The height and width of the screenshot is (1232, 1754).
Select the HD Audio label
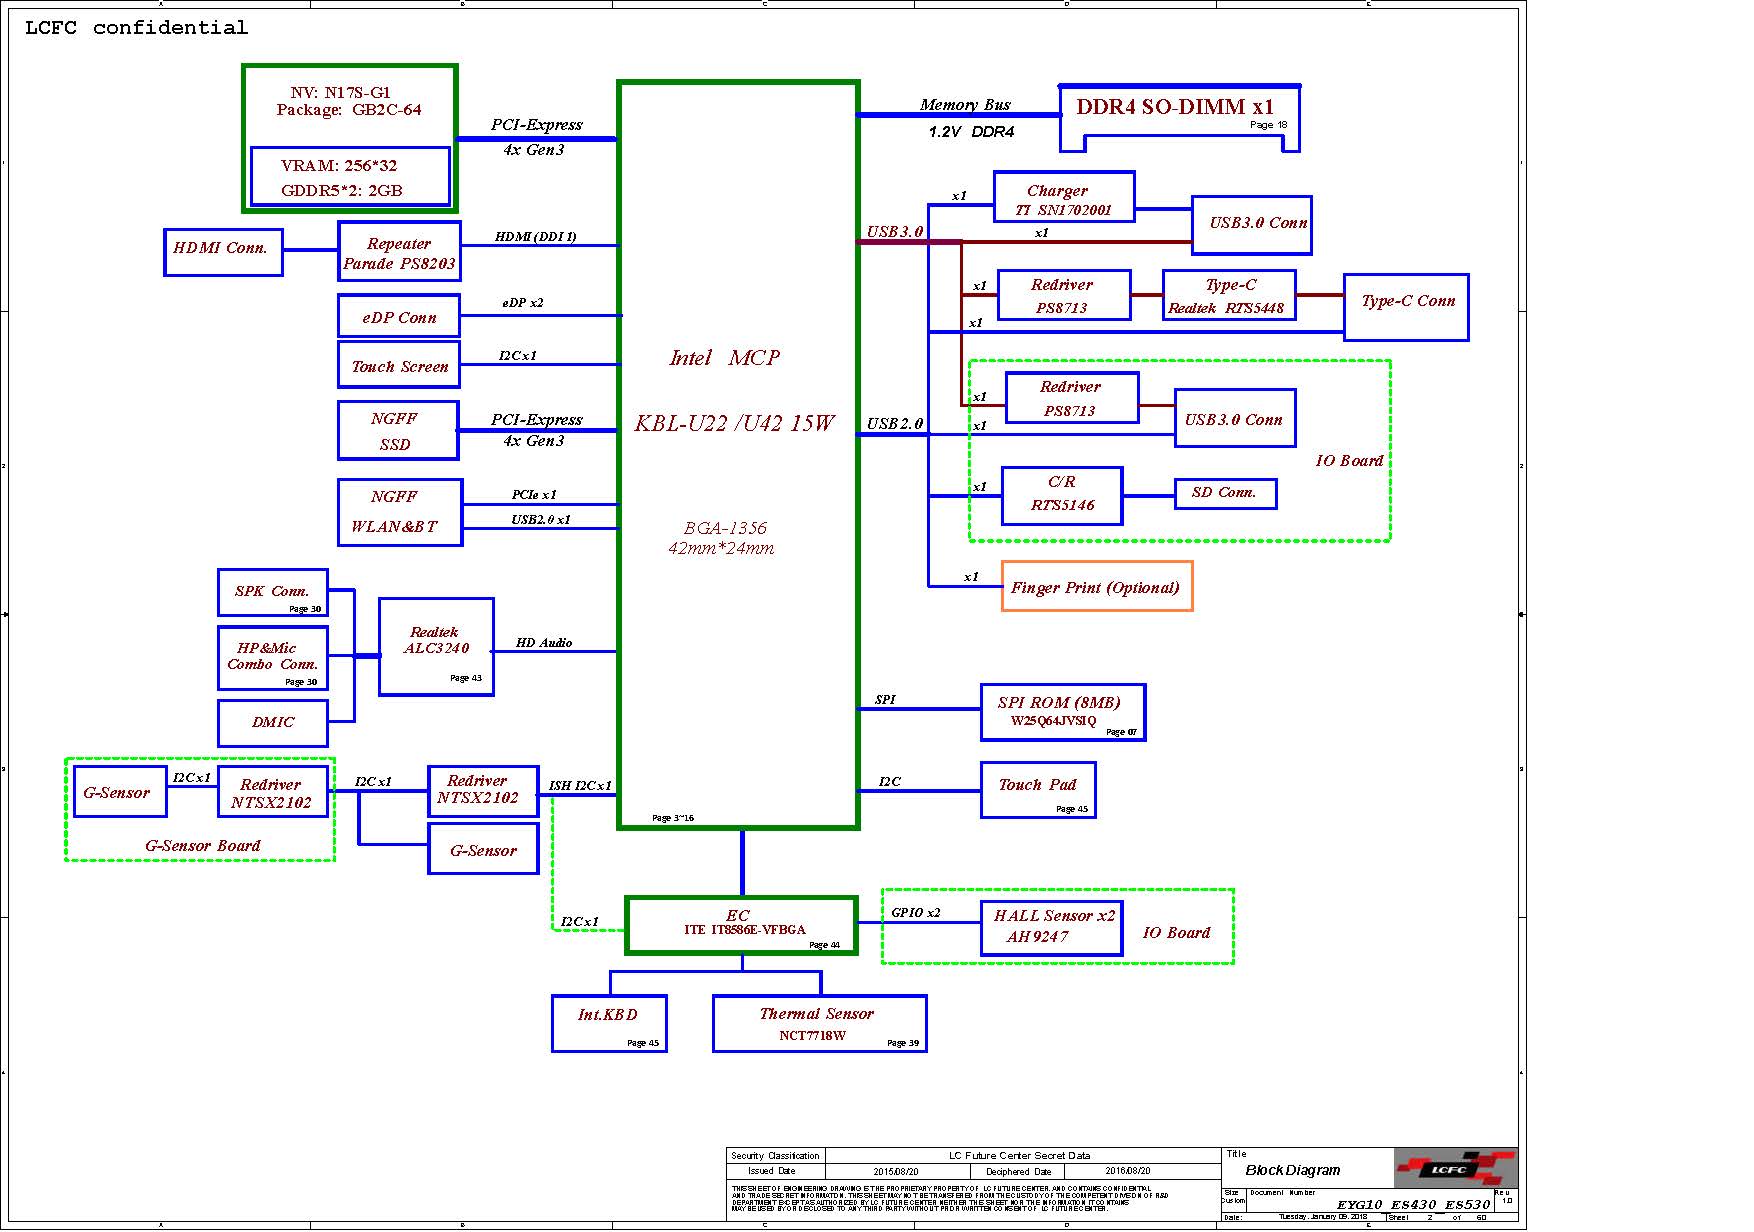click(x=544, y=642)
